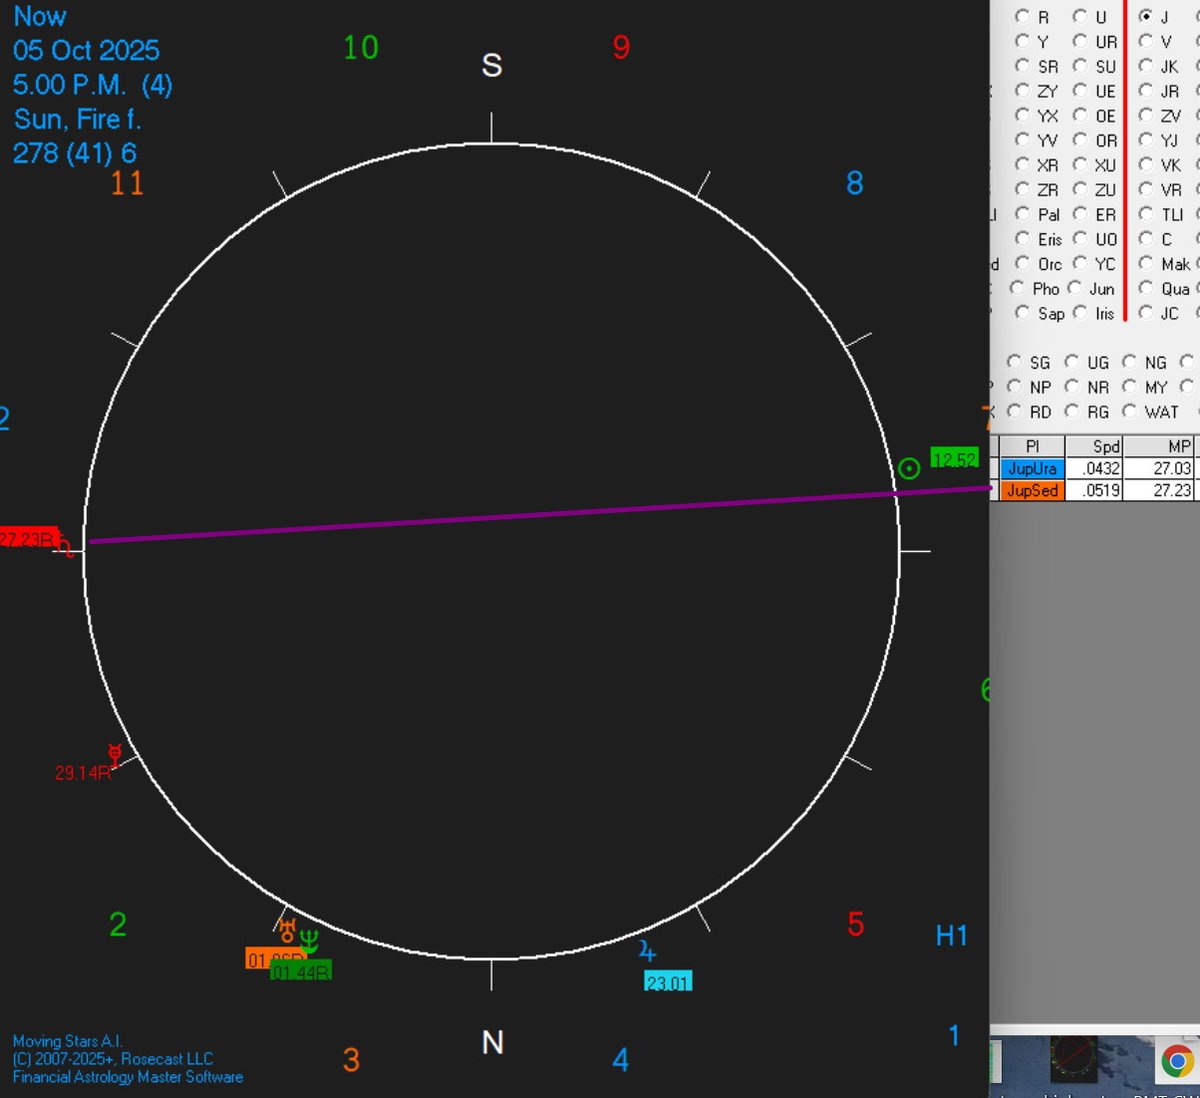Click the H1 house label
This screenshot has height=1098, width=1200.
951,936
